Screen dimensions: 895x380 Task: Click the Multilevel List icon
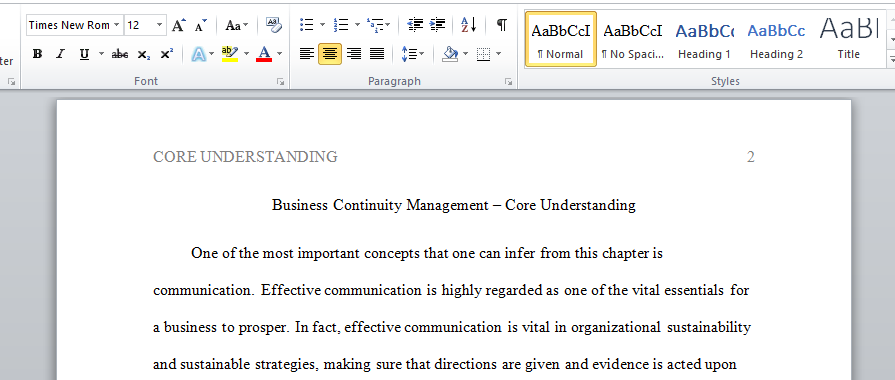click(374, 25)
